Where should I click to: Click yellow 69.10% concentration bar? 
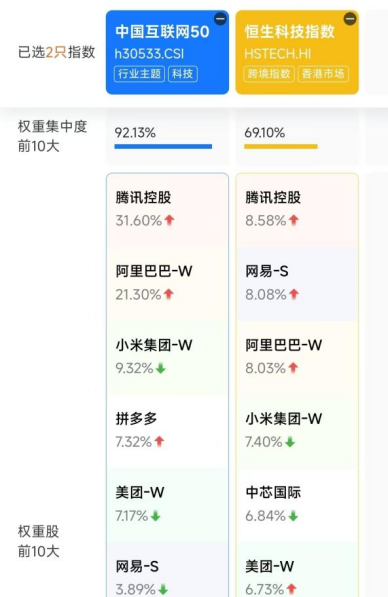(x=281, y=146)
